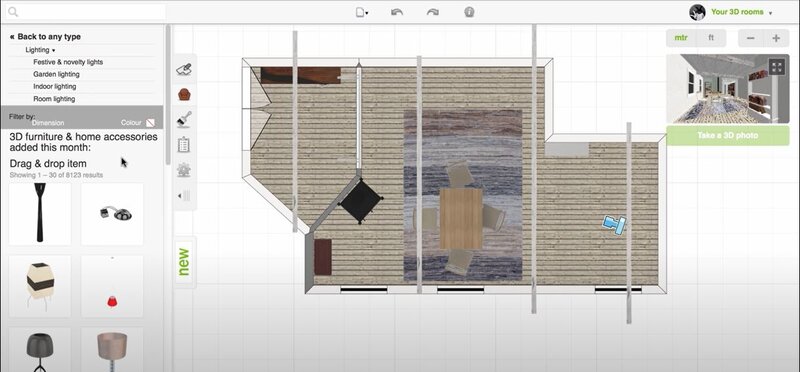Switch units to mtr
This screenshot has height=372, width=800.
[x=681, y=38]
